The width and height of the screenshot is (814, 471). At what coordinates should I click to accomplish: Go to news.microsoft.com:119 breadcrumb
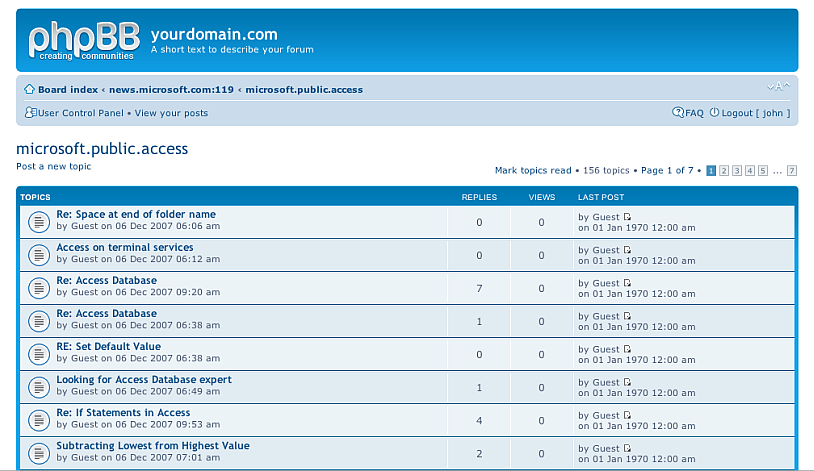coord(171,90)
